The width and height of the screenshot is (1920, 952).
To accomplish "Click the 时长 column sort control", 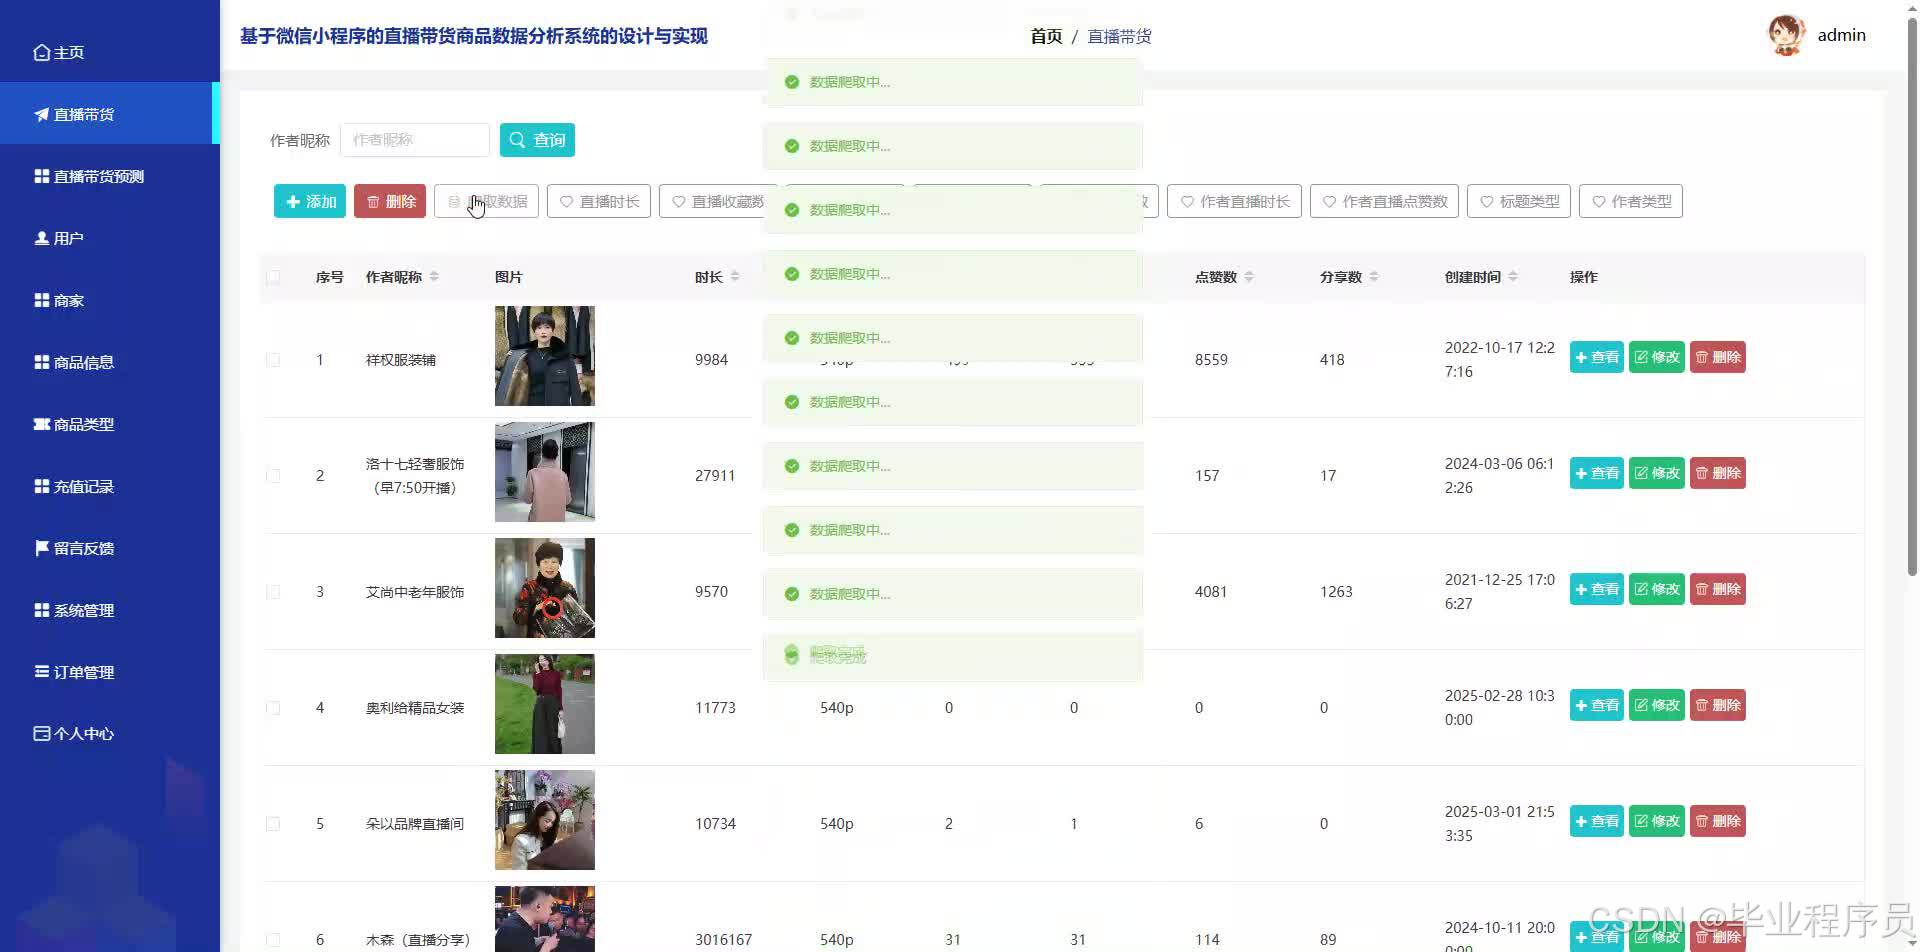I will (734, 277).
